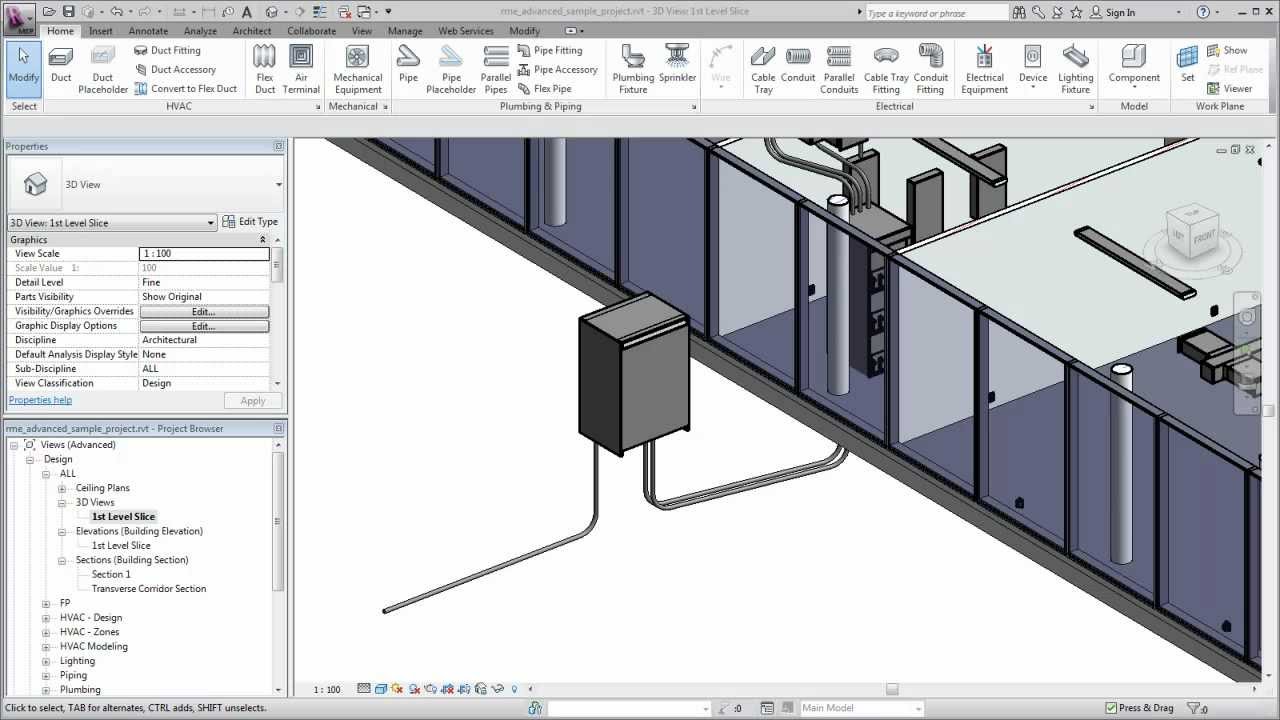Screen dimensions: 1280x720
Task: Select the Sprinkler tool
Action: (x=677, y=67)
